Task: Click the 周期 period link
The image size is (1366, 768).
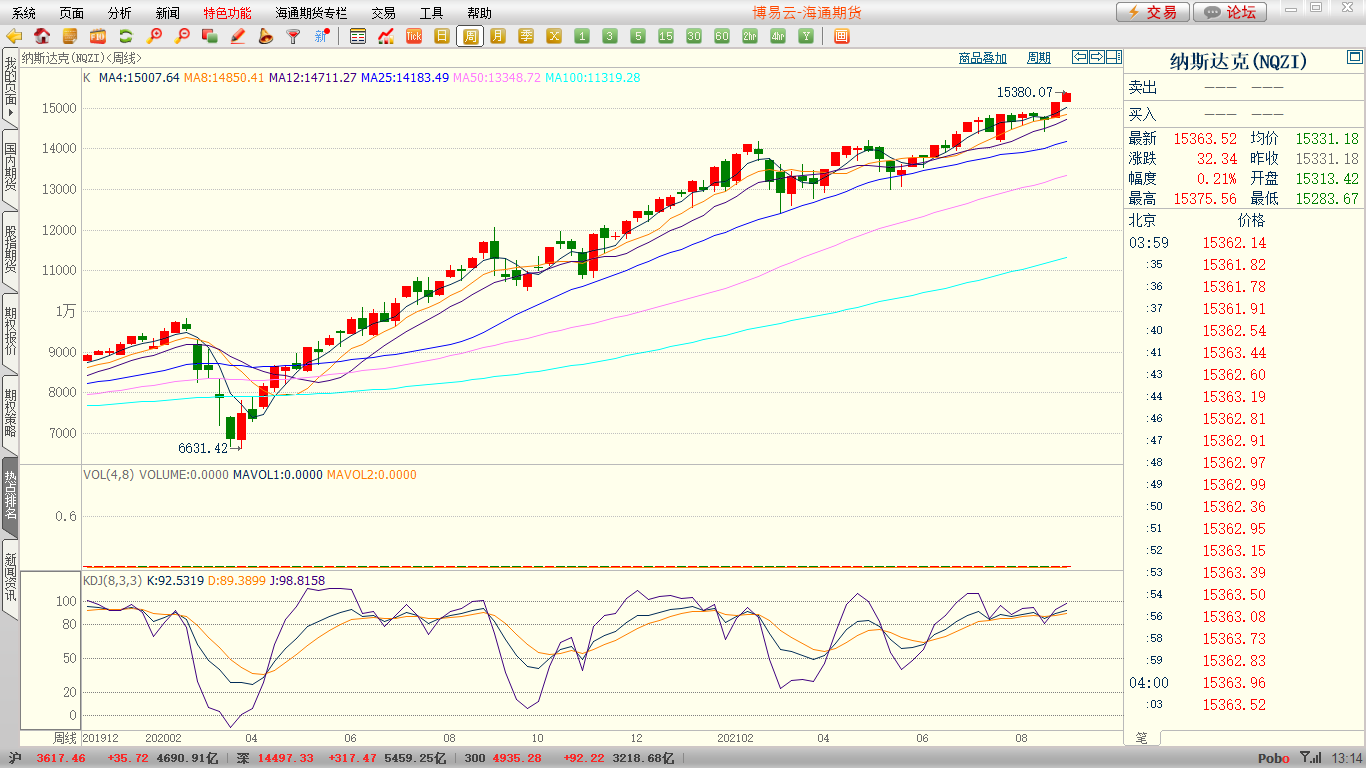Action: tap(1039, 58)
